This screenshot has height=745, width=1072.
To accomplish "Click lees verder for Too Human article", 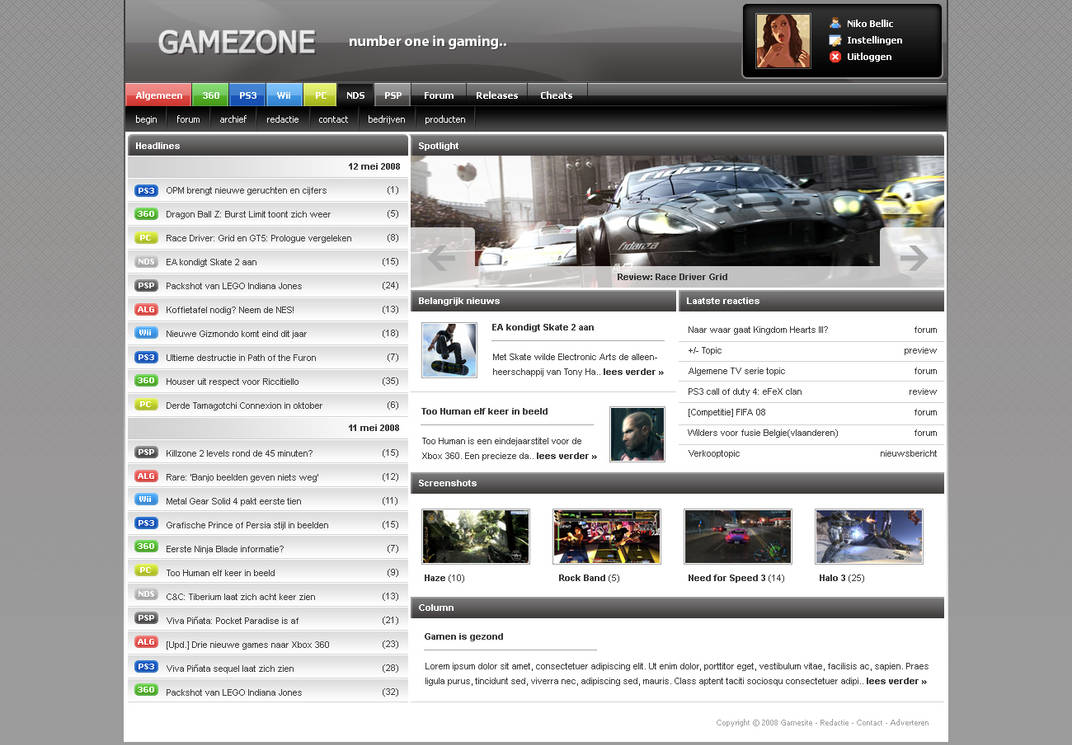I will pyautogui.click(x=566, y=456).
